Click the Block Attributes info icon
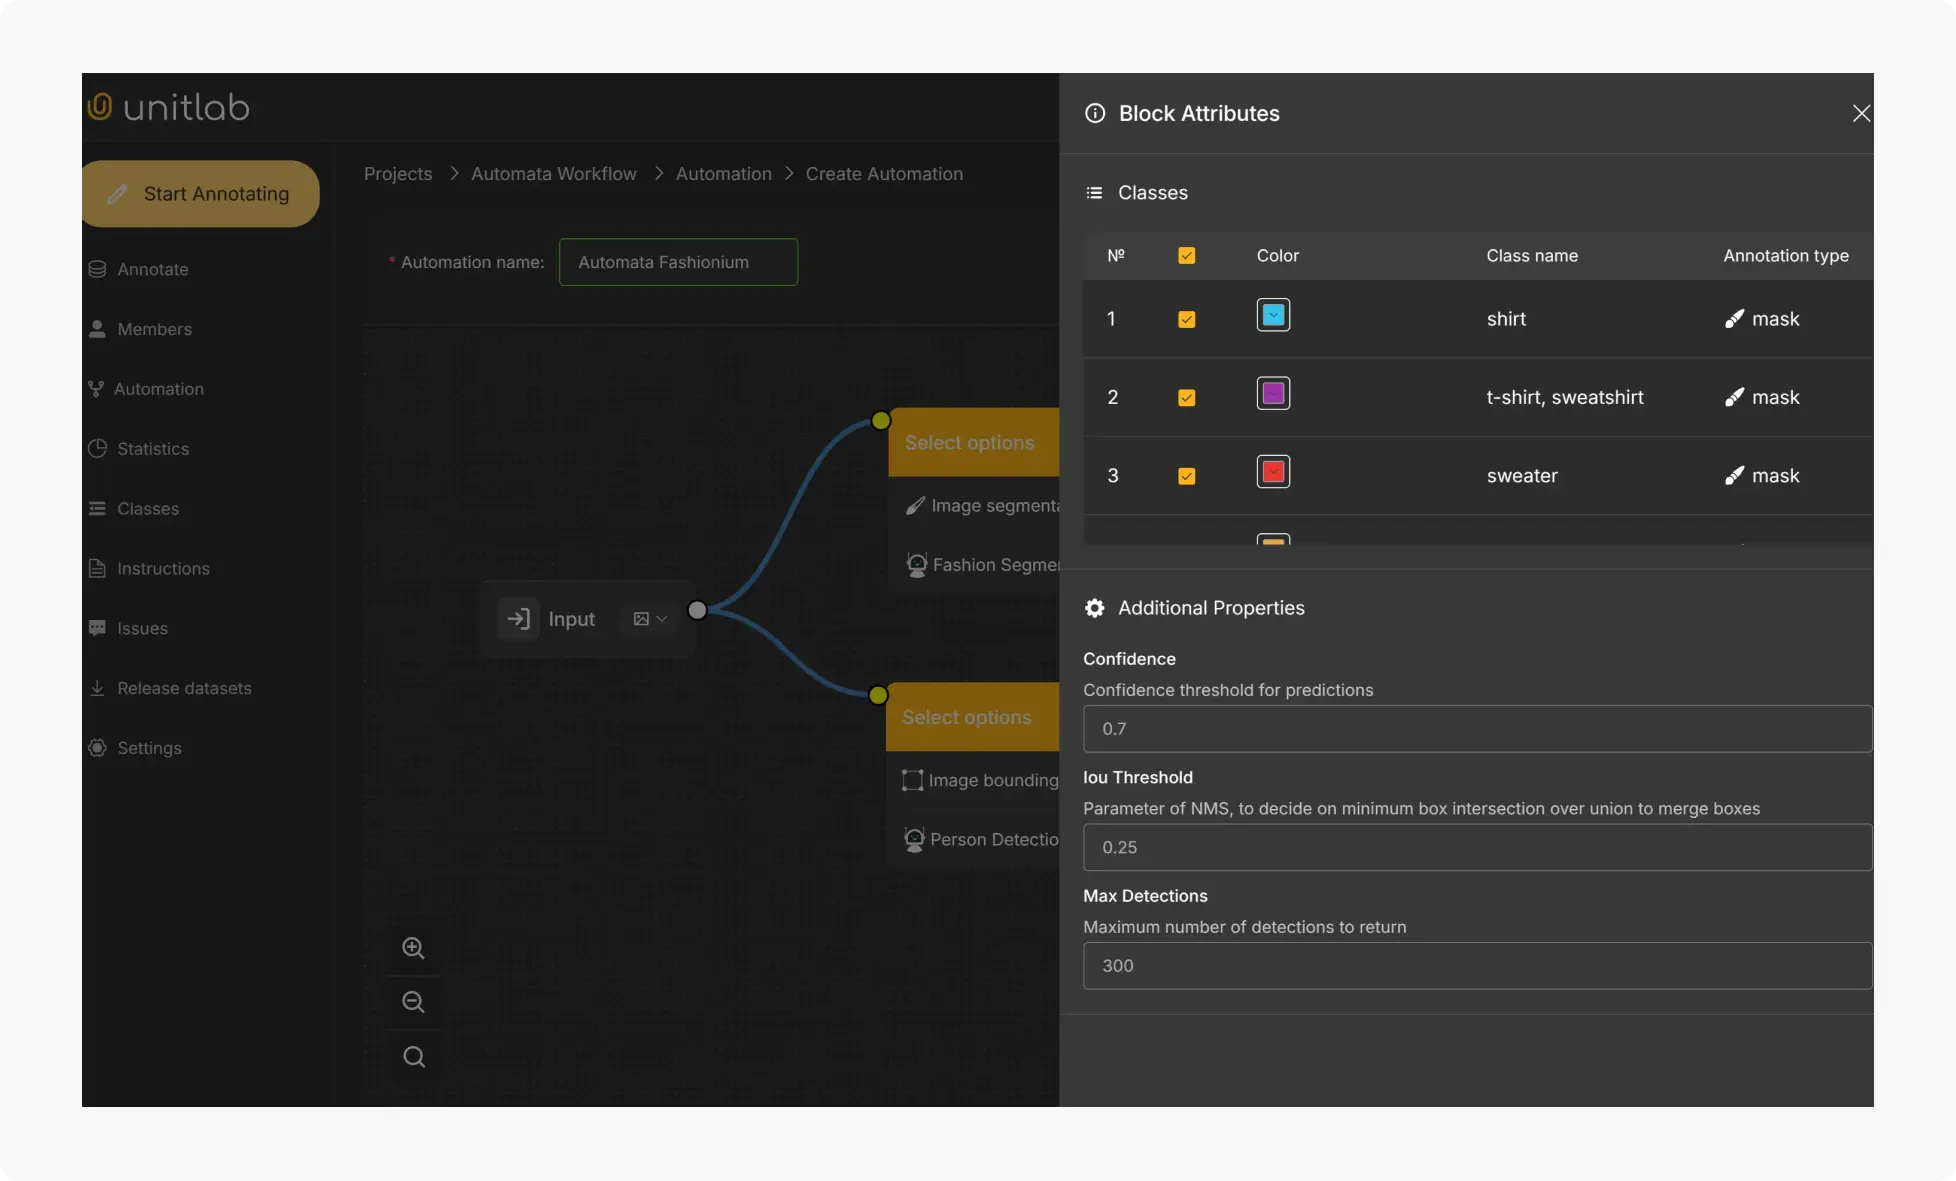Image resolution: width=1956 pixels, height=1181 pixels. (x=1095, y=113)
